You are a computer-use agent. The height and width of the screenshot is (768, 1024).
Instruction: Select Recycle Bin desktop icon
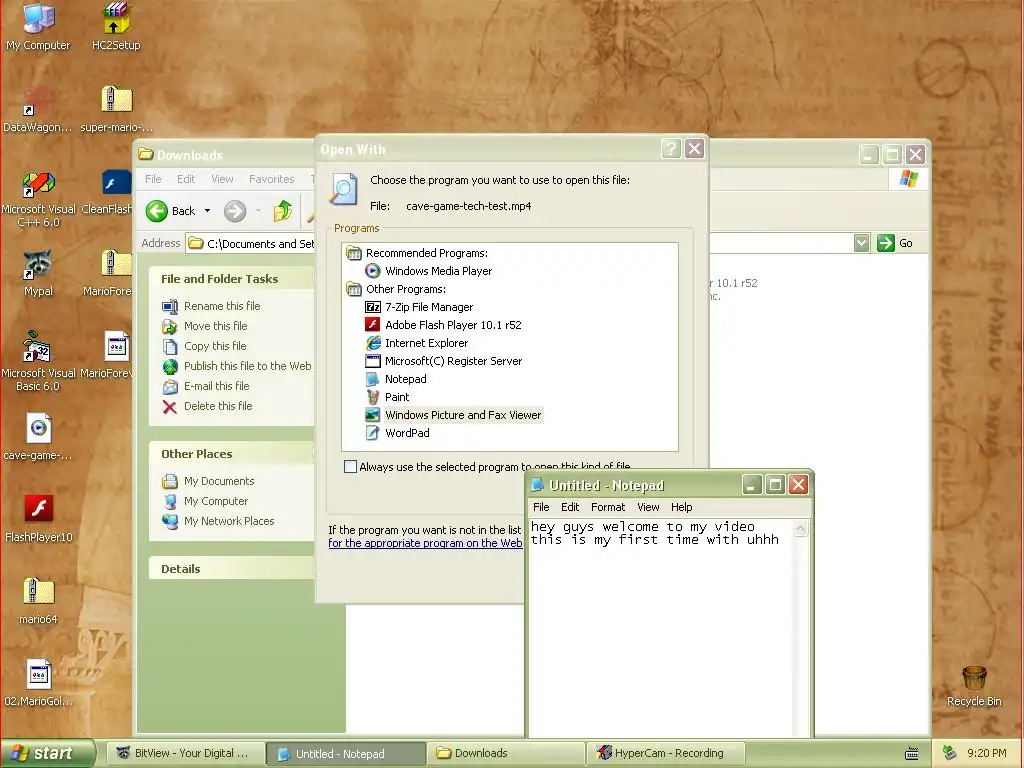pyautogui.click(x=974, y=685)
